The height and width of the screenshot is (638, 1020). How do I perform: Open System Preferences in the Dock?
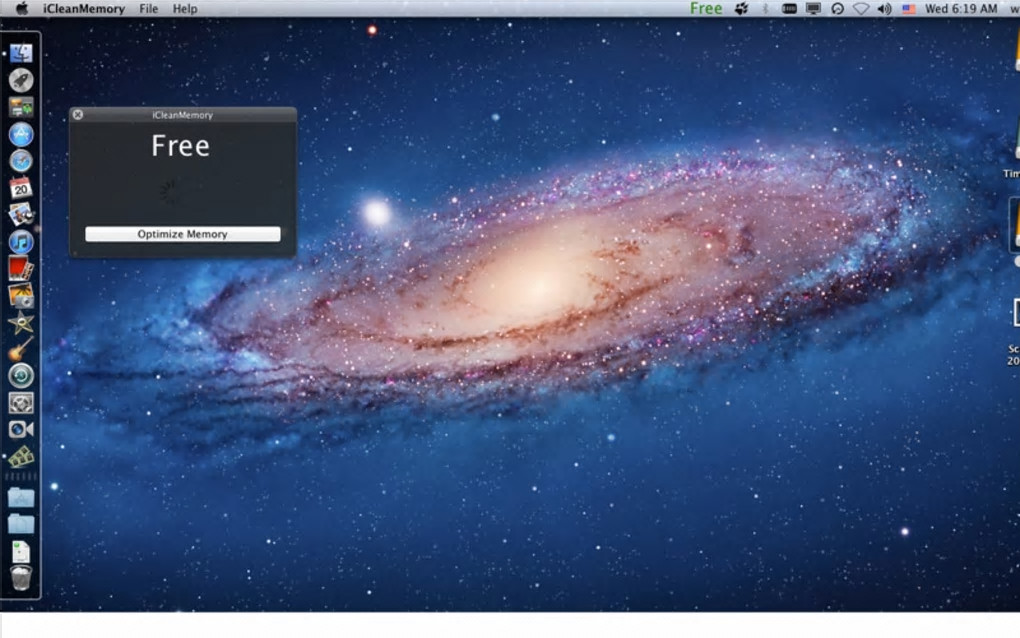(x=21, y=403)
